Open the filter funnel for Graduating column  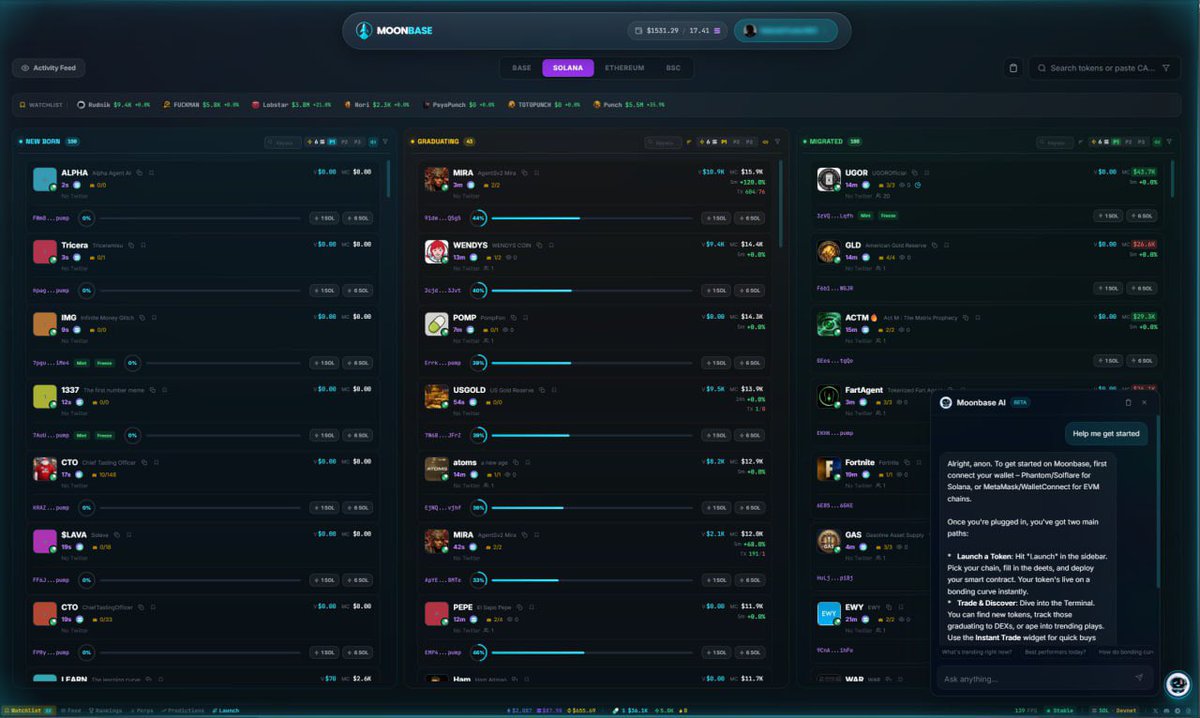pos(777,142)
